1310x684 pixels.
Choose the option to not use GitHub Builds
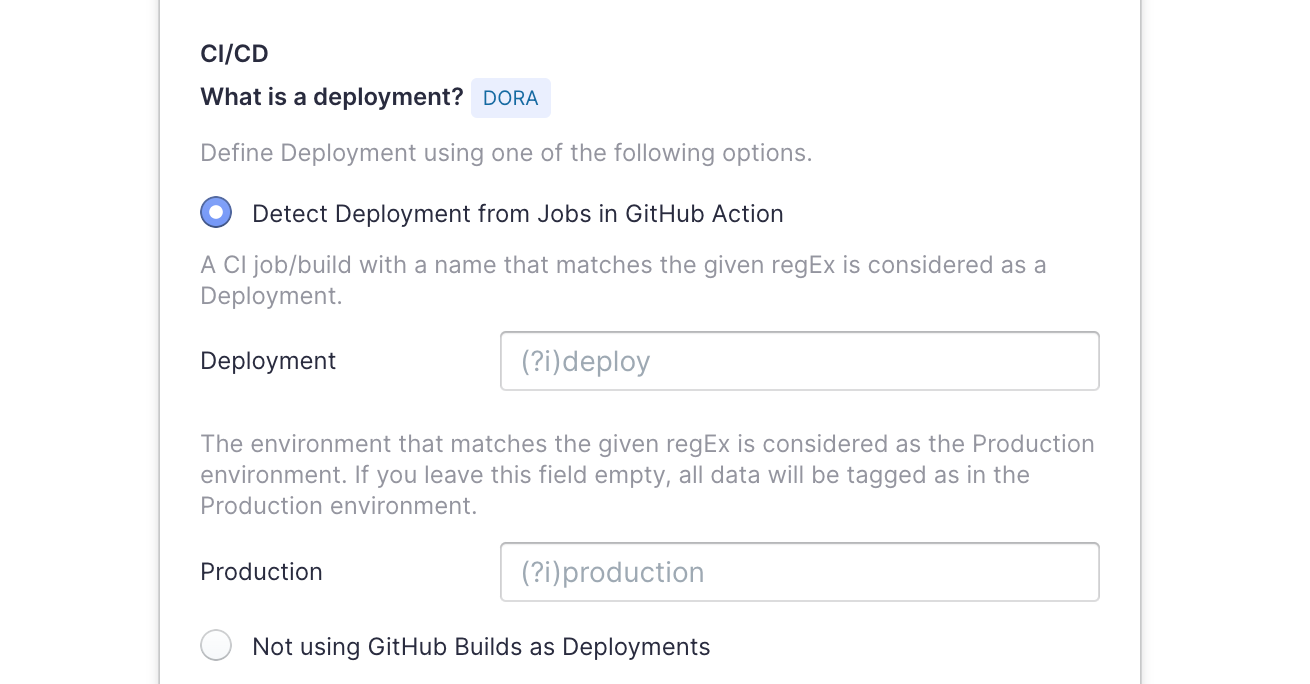coord(216,646)
